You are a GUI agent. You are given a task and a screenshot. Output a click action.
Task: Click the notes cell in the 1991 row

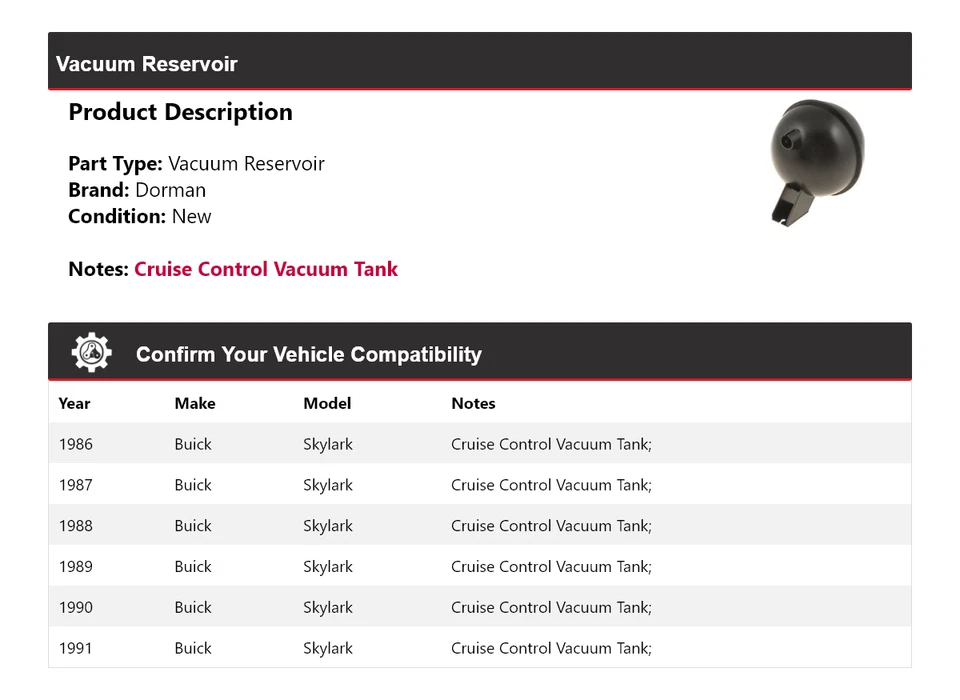point(551,648)
